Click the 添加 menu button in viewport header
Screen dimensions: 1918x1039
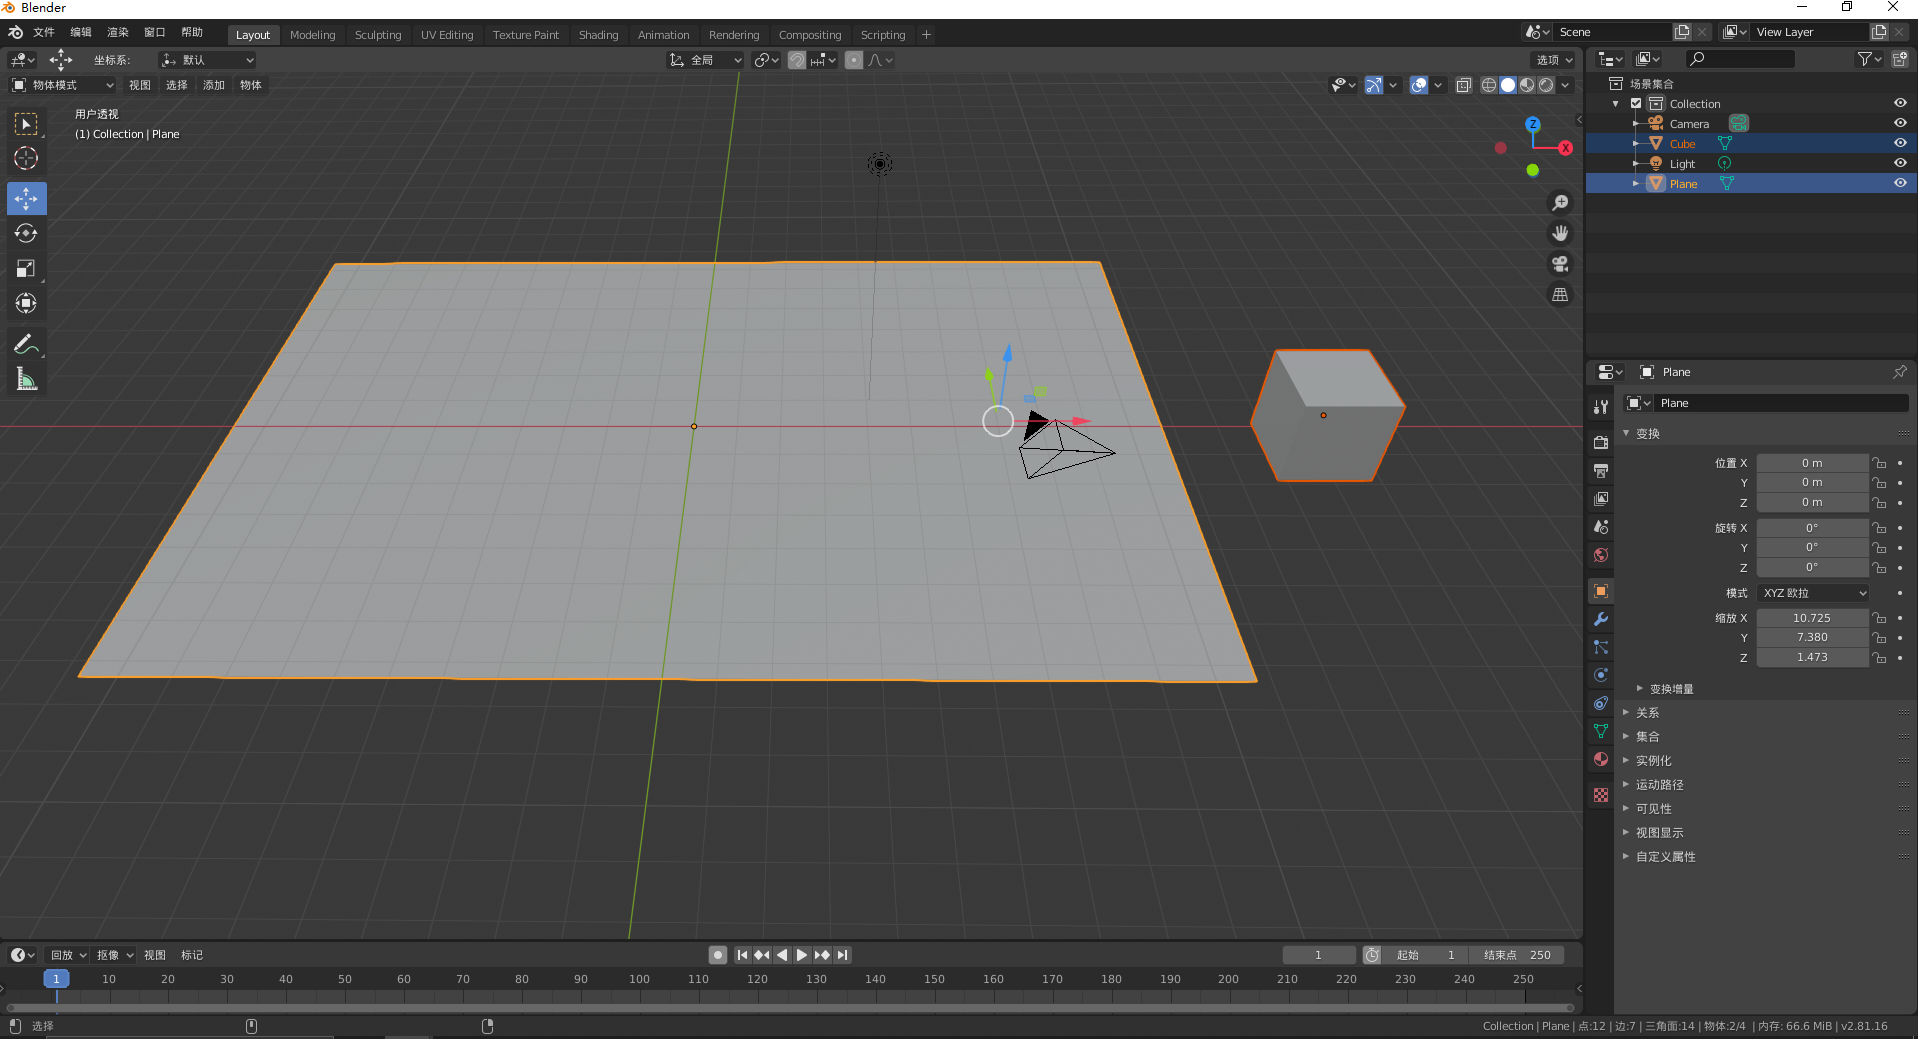coord(214,85)
